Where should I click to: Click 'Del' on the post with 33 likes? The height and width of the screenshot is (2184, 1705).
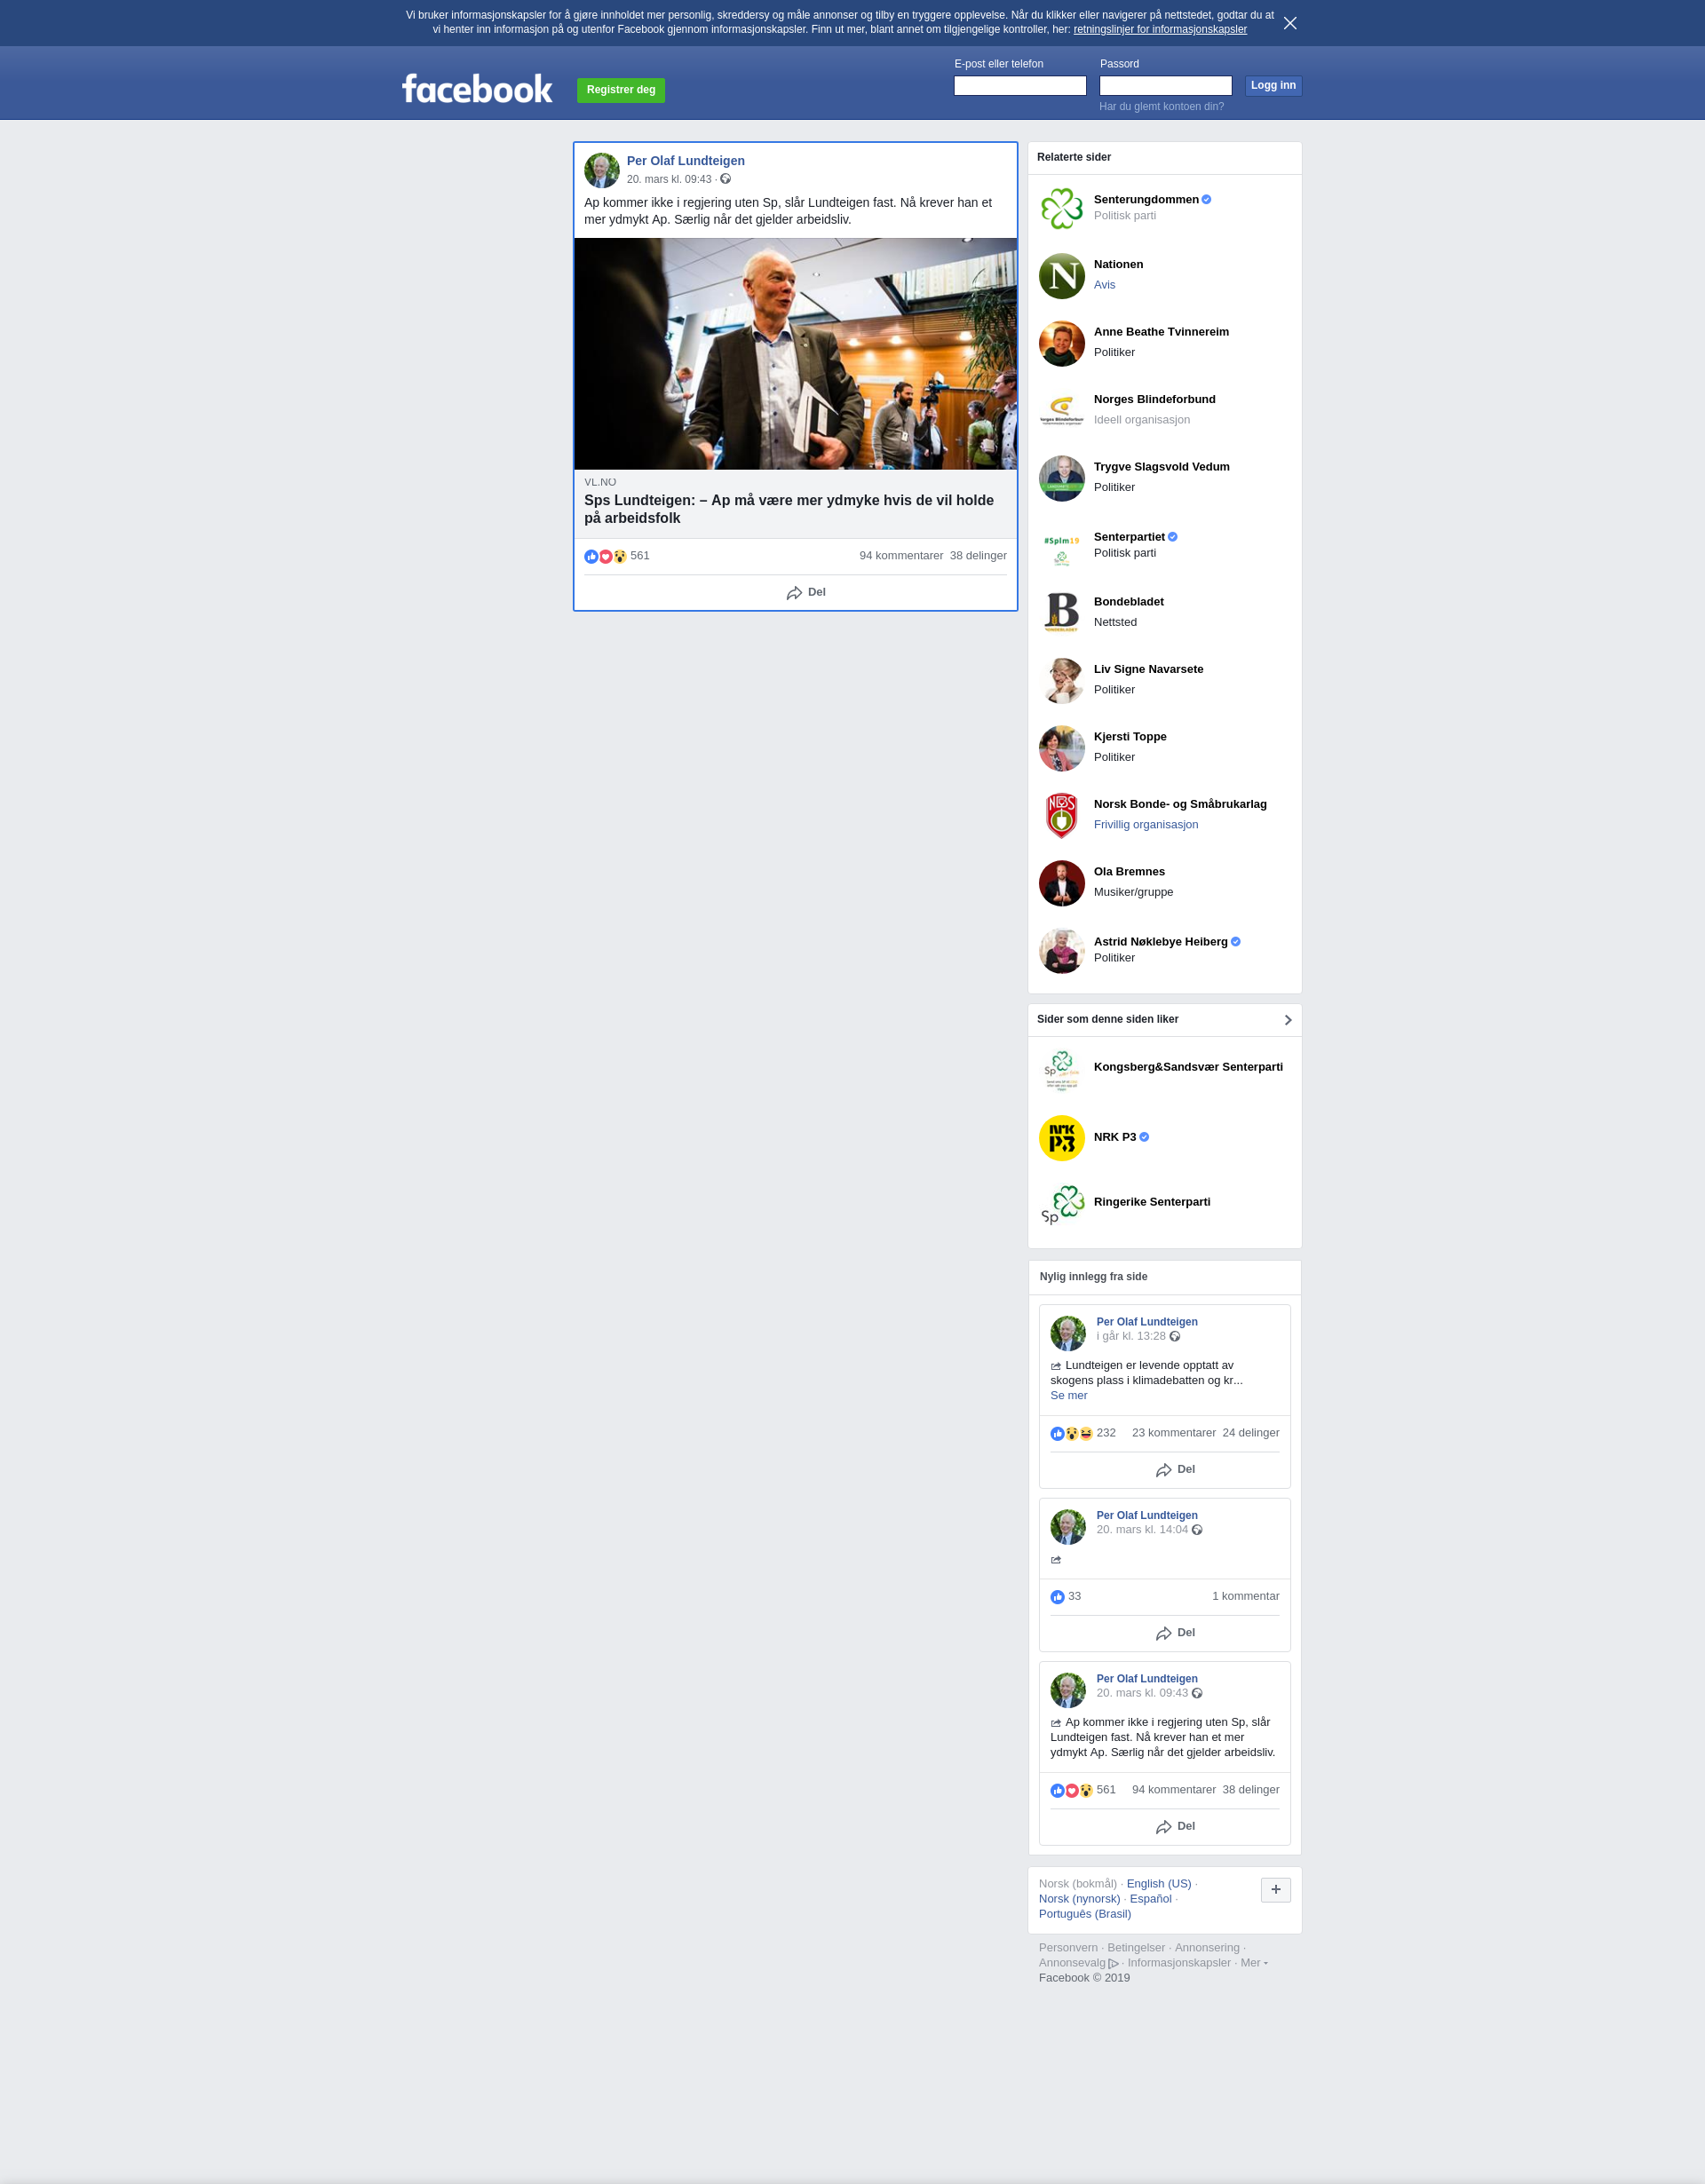click(1175, 1632)
